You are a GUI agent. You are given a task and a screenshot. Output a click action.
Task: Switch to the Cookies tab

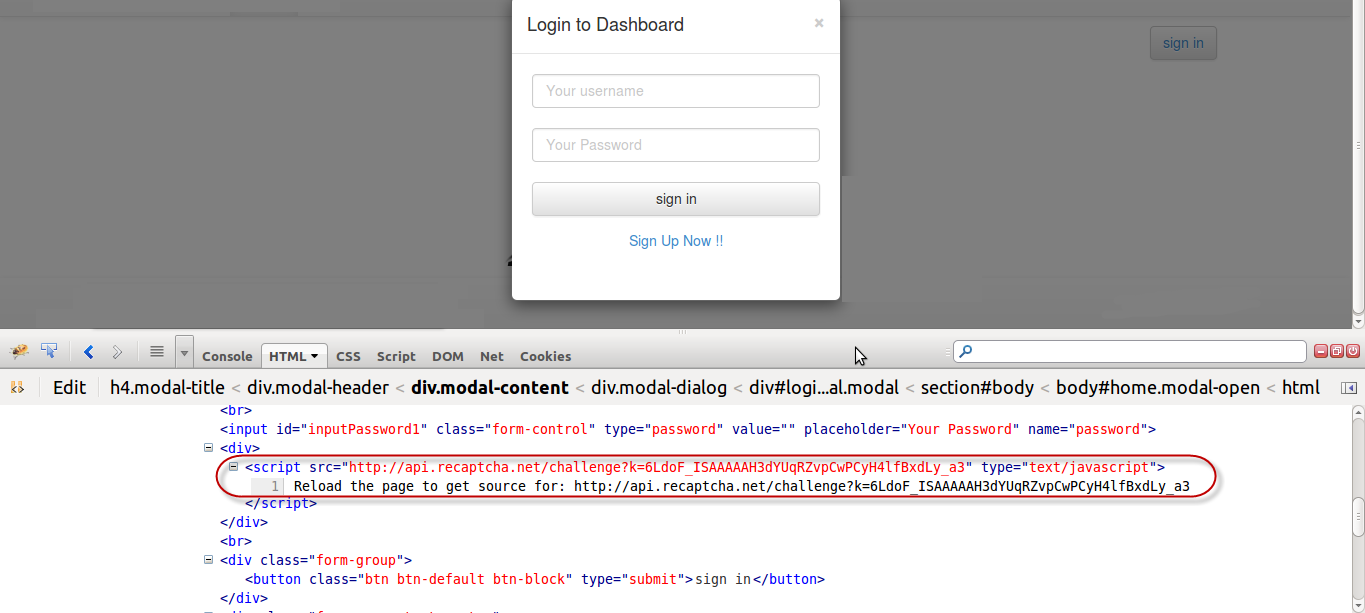click(545, 356)
